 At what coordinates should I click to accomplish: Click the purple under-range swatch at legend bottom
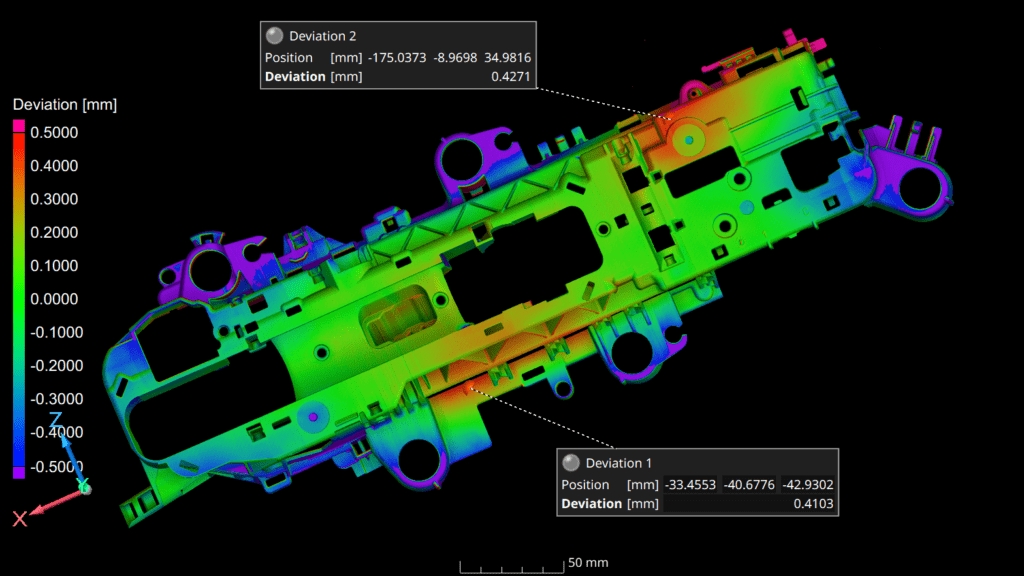coord(19,472)
